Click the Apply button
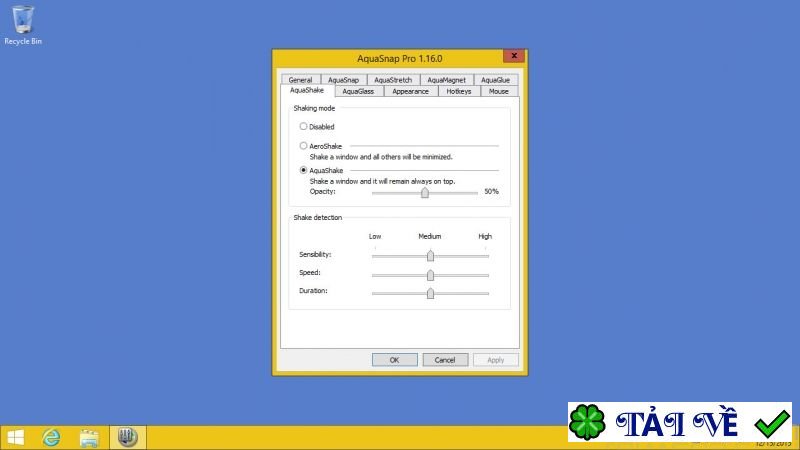This screenshot has width=800, height=450. click(495, 360)
